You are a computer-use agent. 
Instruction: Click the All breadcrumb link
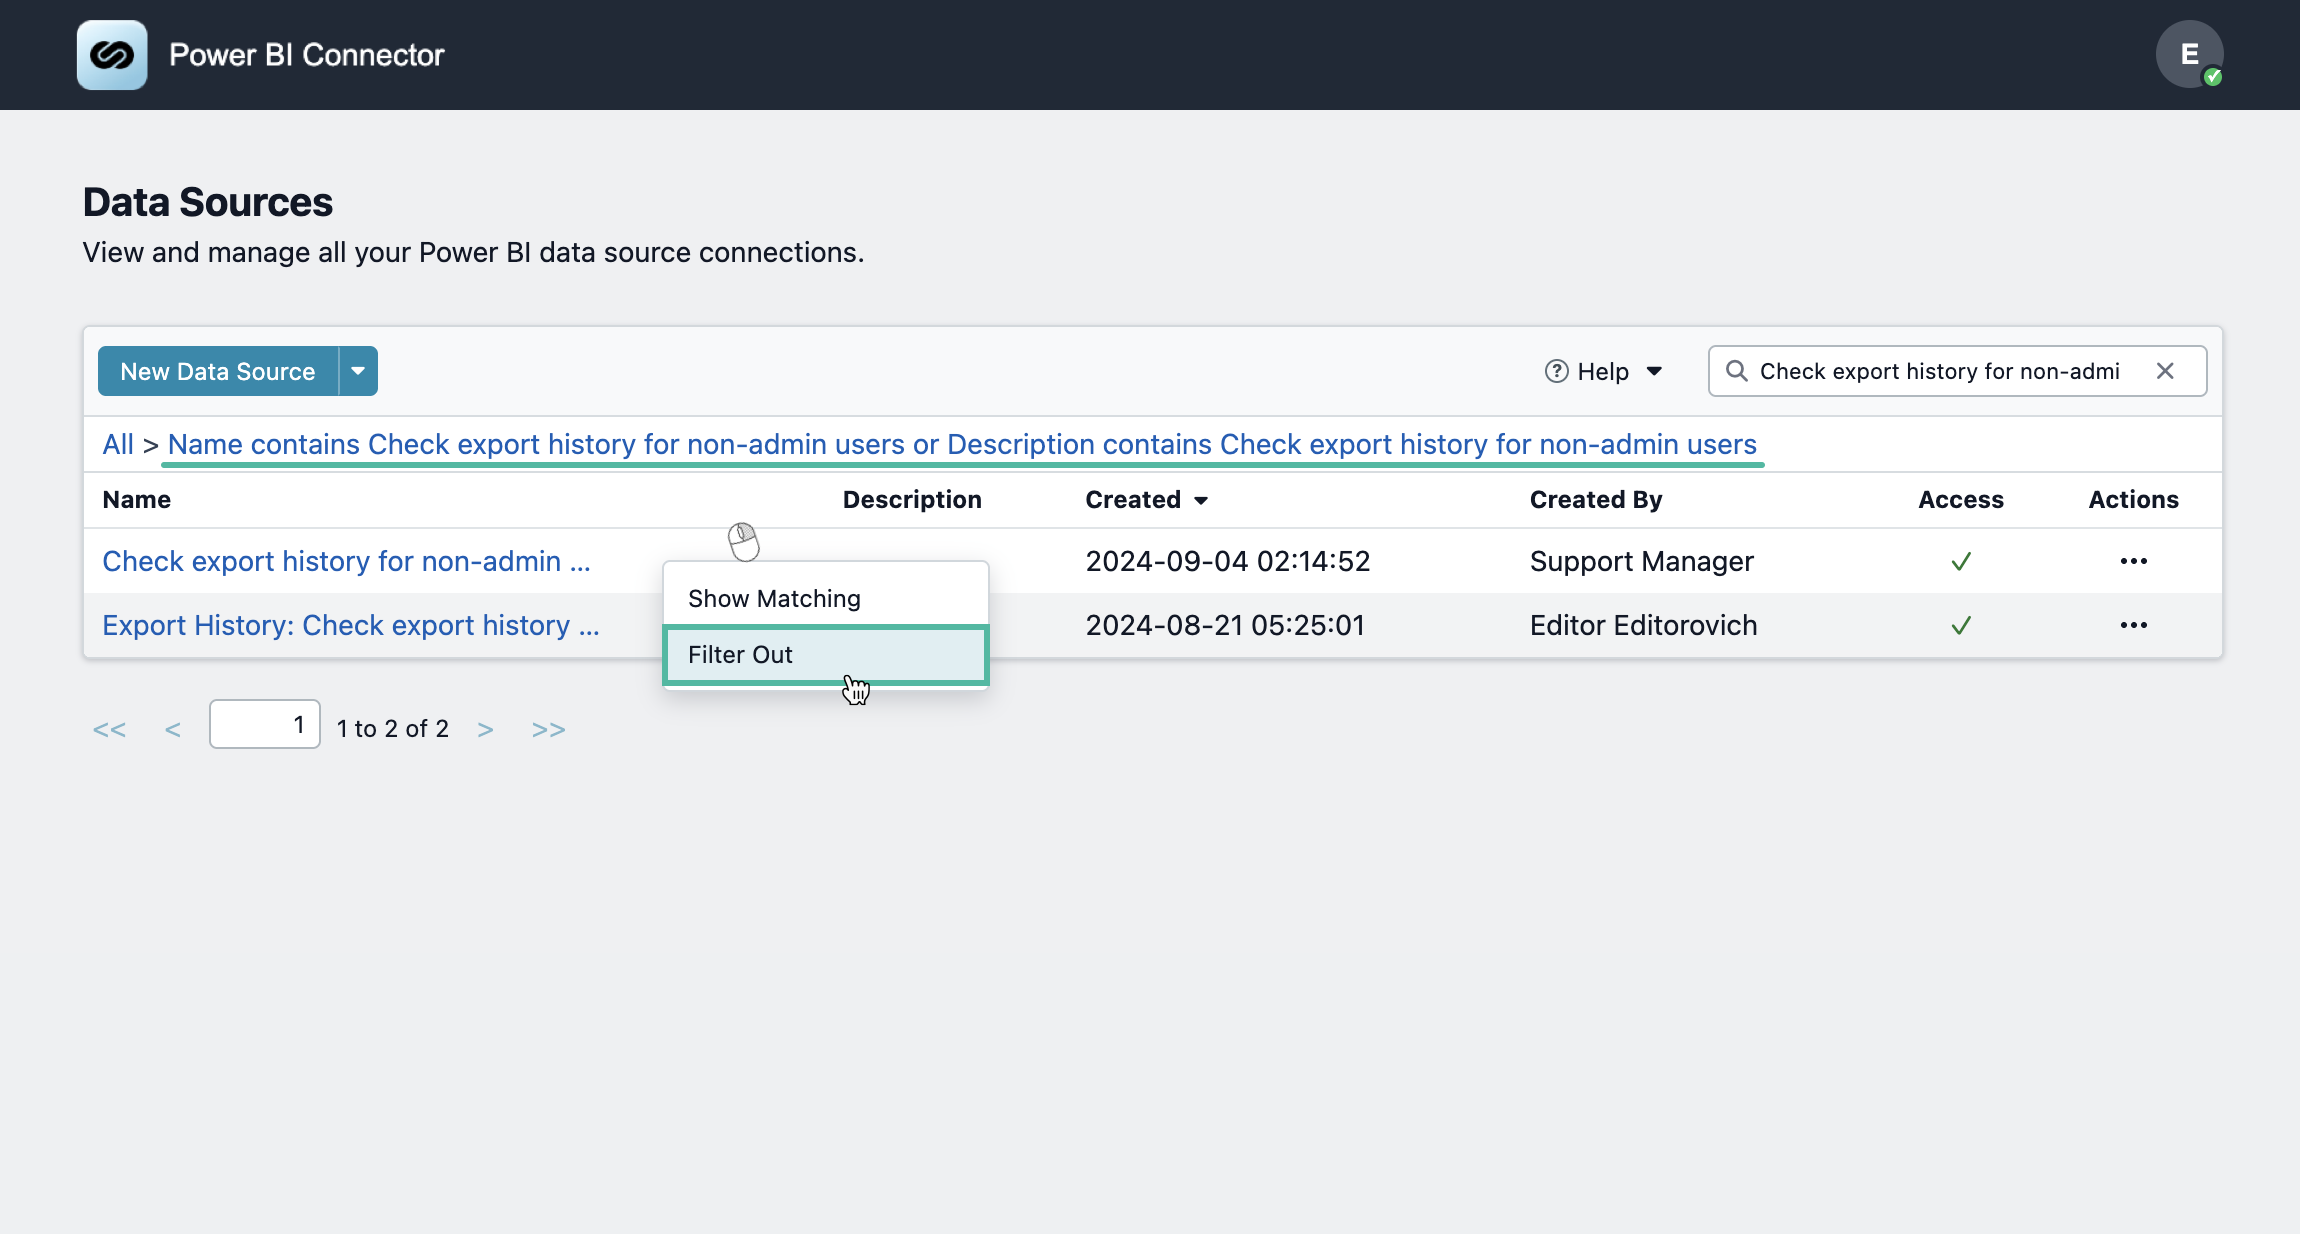click(x=118, y=444)
